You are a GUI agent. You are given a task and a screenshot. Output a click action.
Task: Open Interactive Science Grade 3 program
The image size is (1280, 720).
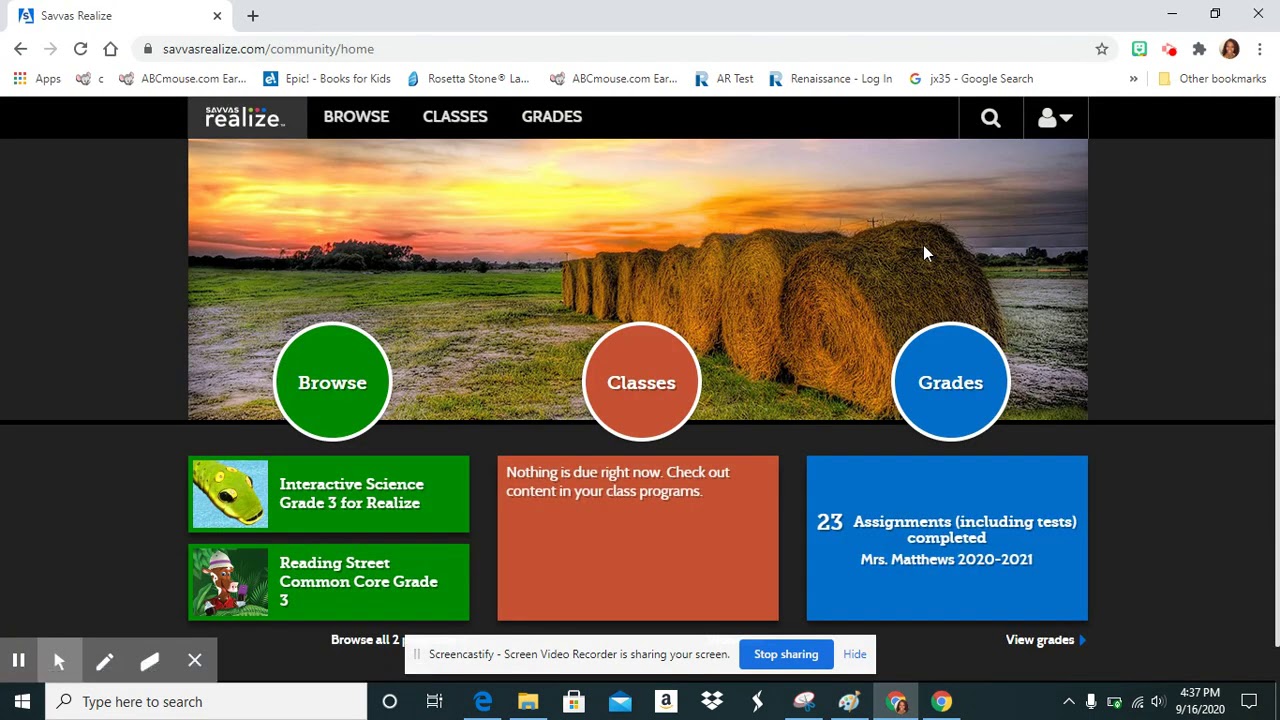click(328, 494)
